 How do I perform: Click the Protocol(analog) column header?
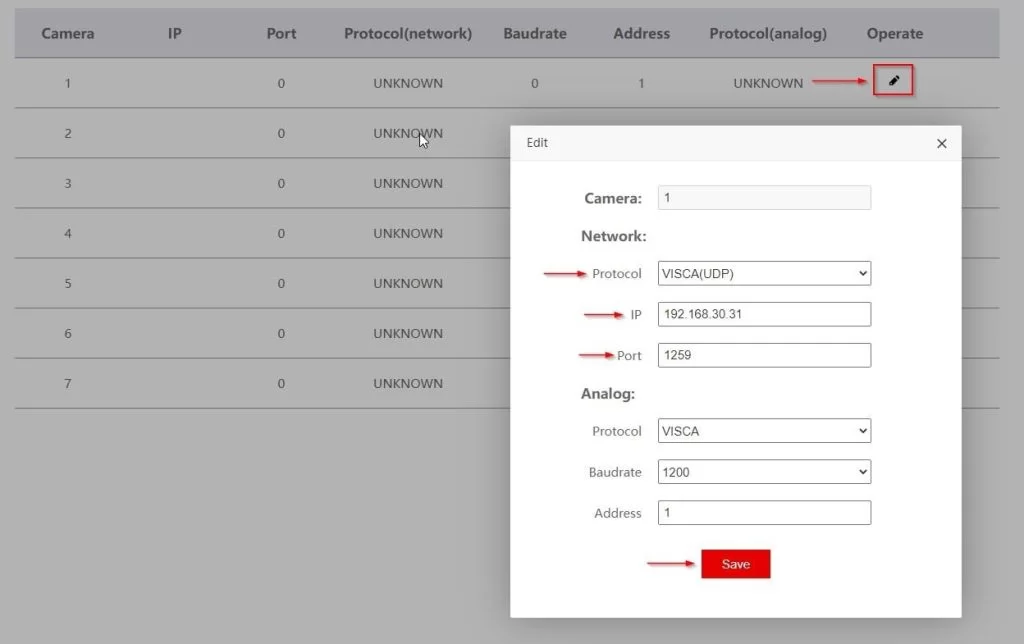(768, 33)
